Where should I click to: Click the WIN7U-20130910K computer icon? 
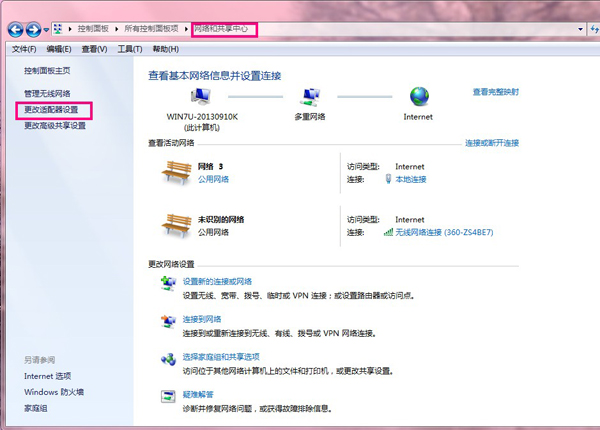pyautogui.click(x=202, y=97)
